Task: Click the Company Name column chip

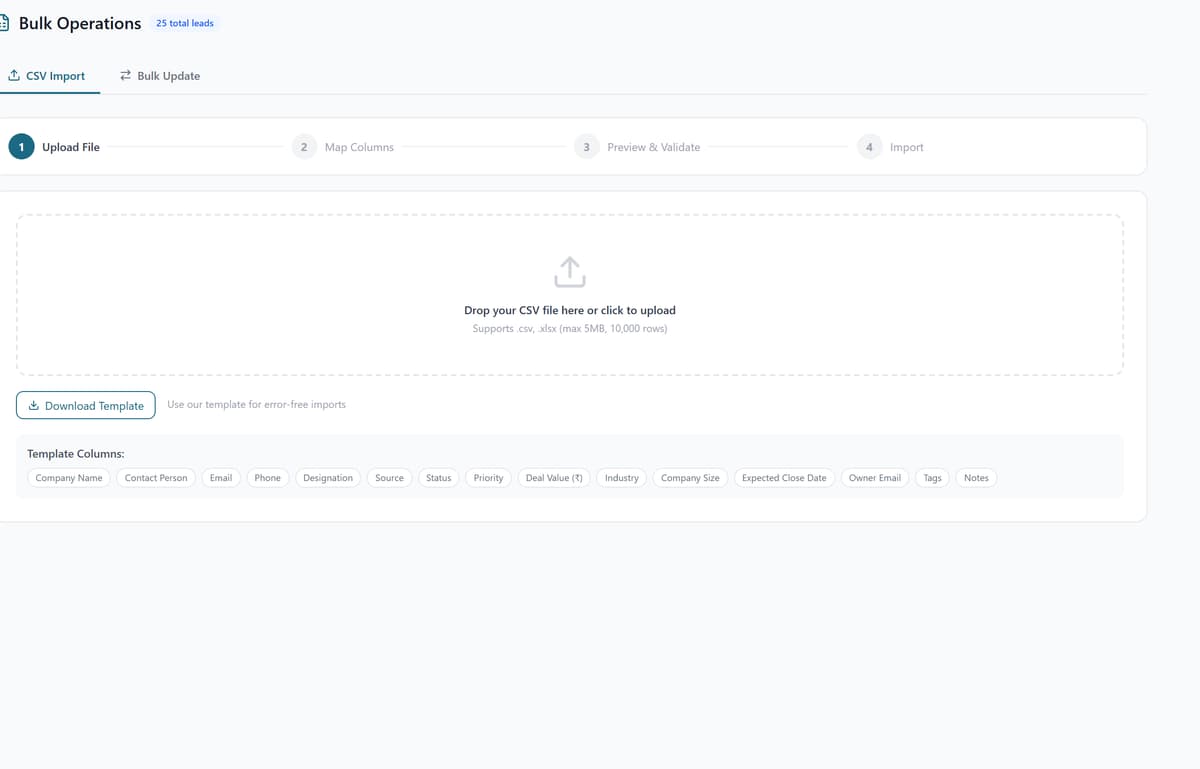Action: point(69,478)
